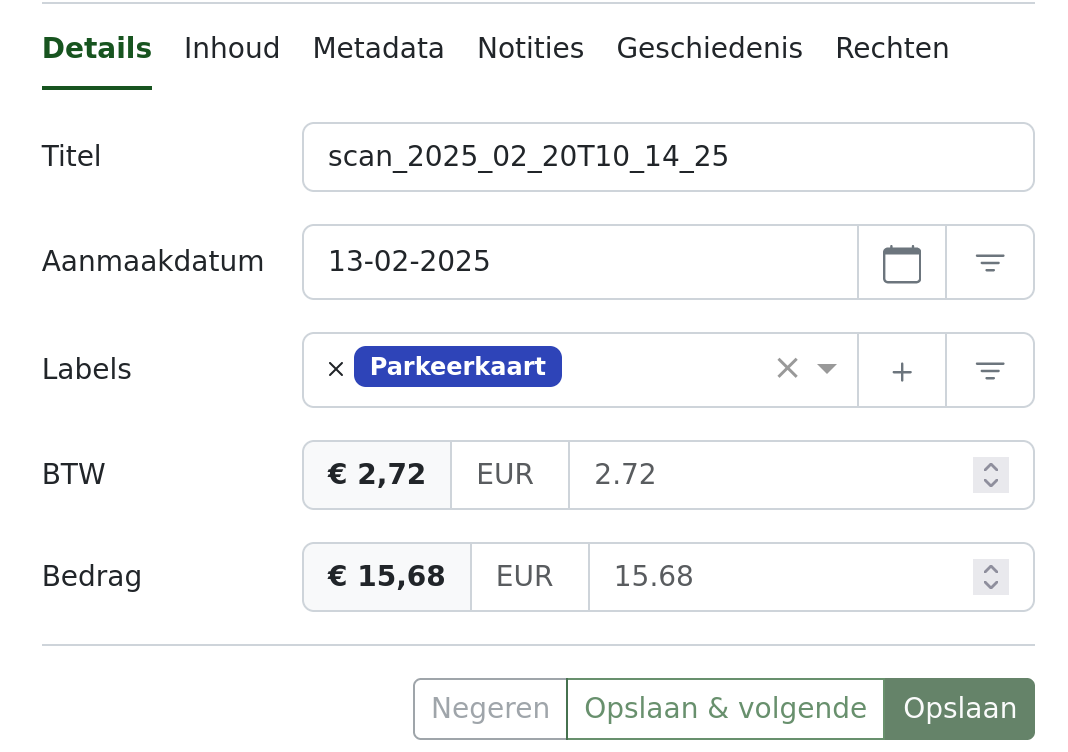Click filter icon next to Labels
This screenshot has width=1068, height=752.
tap(990, 371)
